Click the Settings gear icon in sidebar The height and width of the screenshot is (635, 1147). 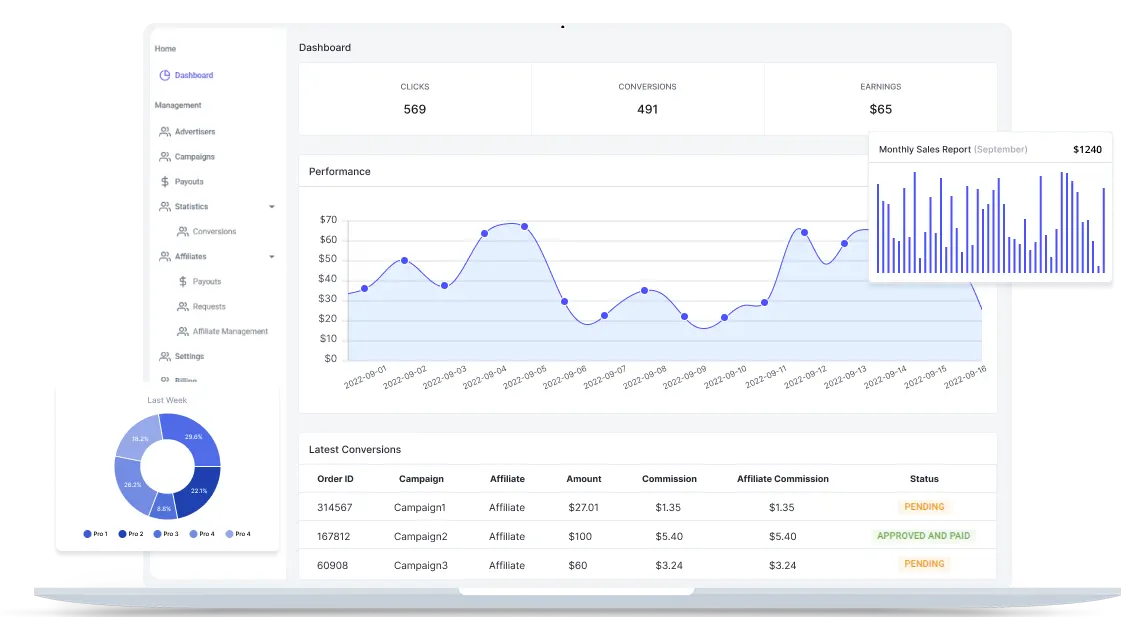[164, 354]
